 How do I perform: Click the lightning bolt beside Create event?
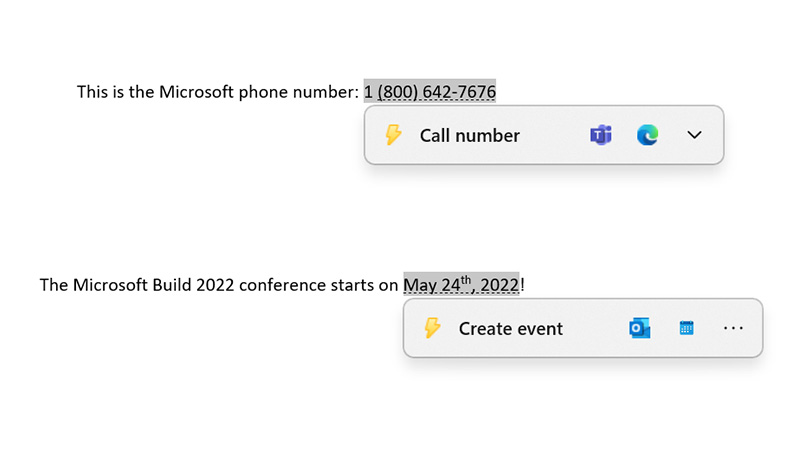[432, 328]
